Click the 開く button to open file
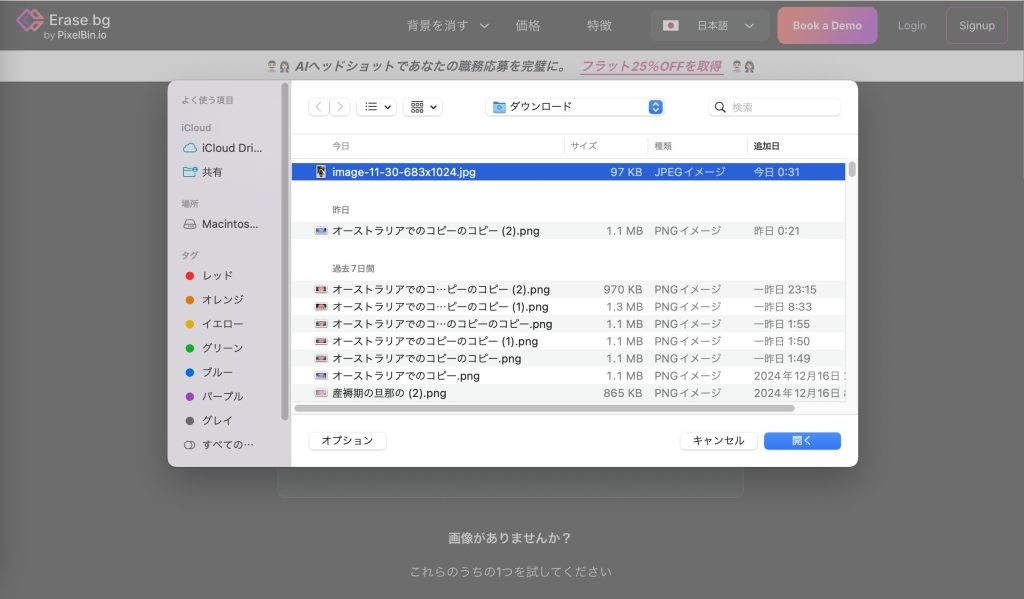Screen dimensions: 1024x599 [802, 441]
